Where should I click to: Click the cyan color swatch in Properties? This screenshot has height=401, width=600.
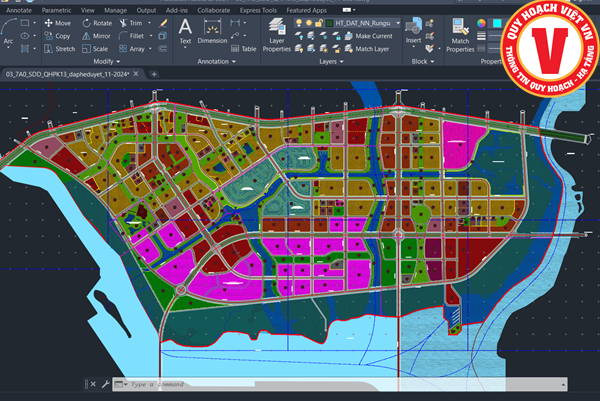coord(497,23)
